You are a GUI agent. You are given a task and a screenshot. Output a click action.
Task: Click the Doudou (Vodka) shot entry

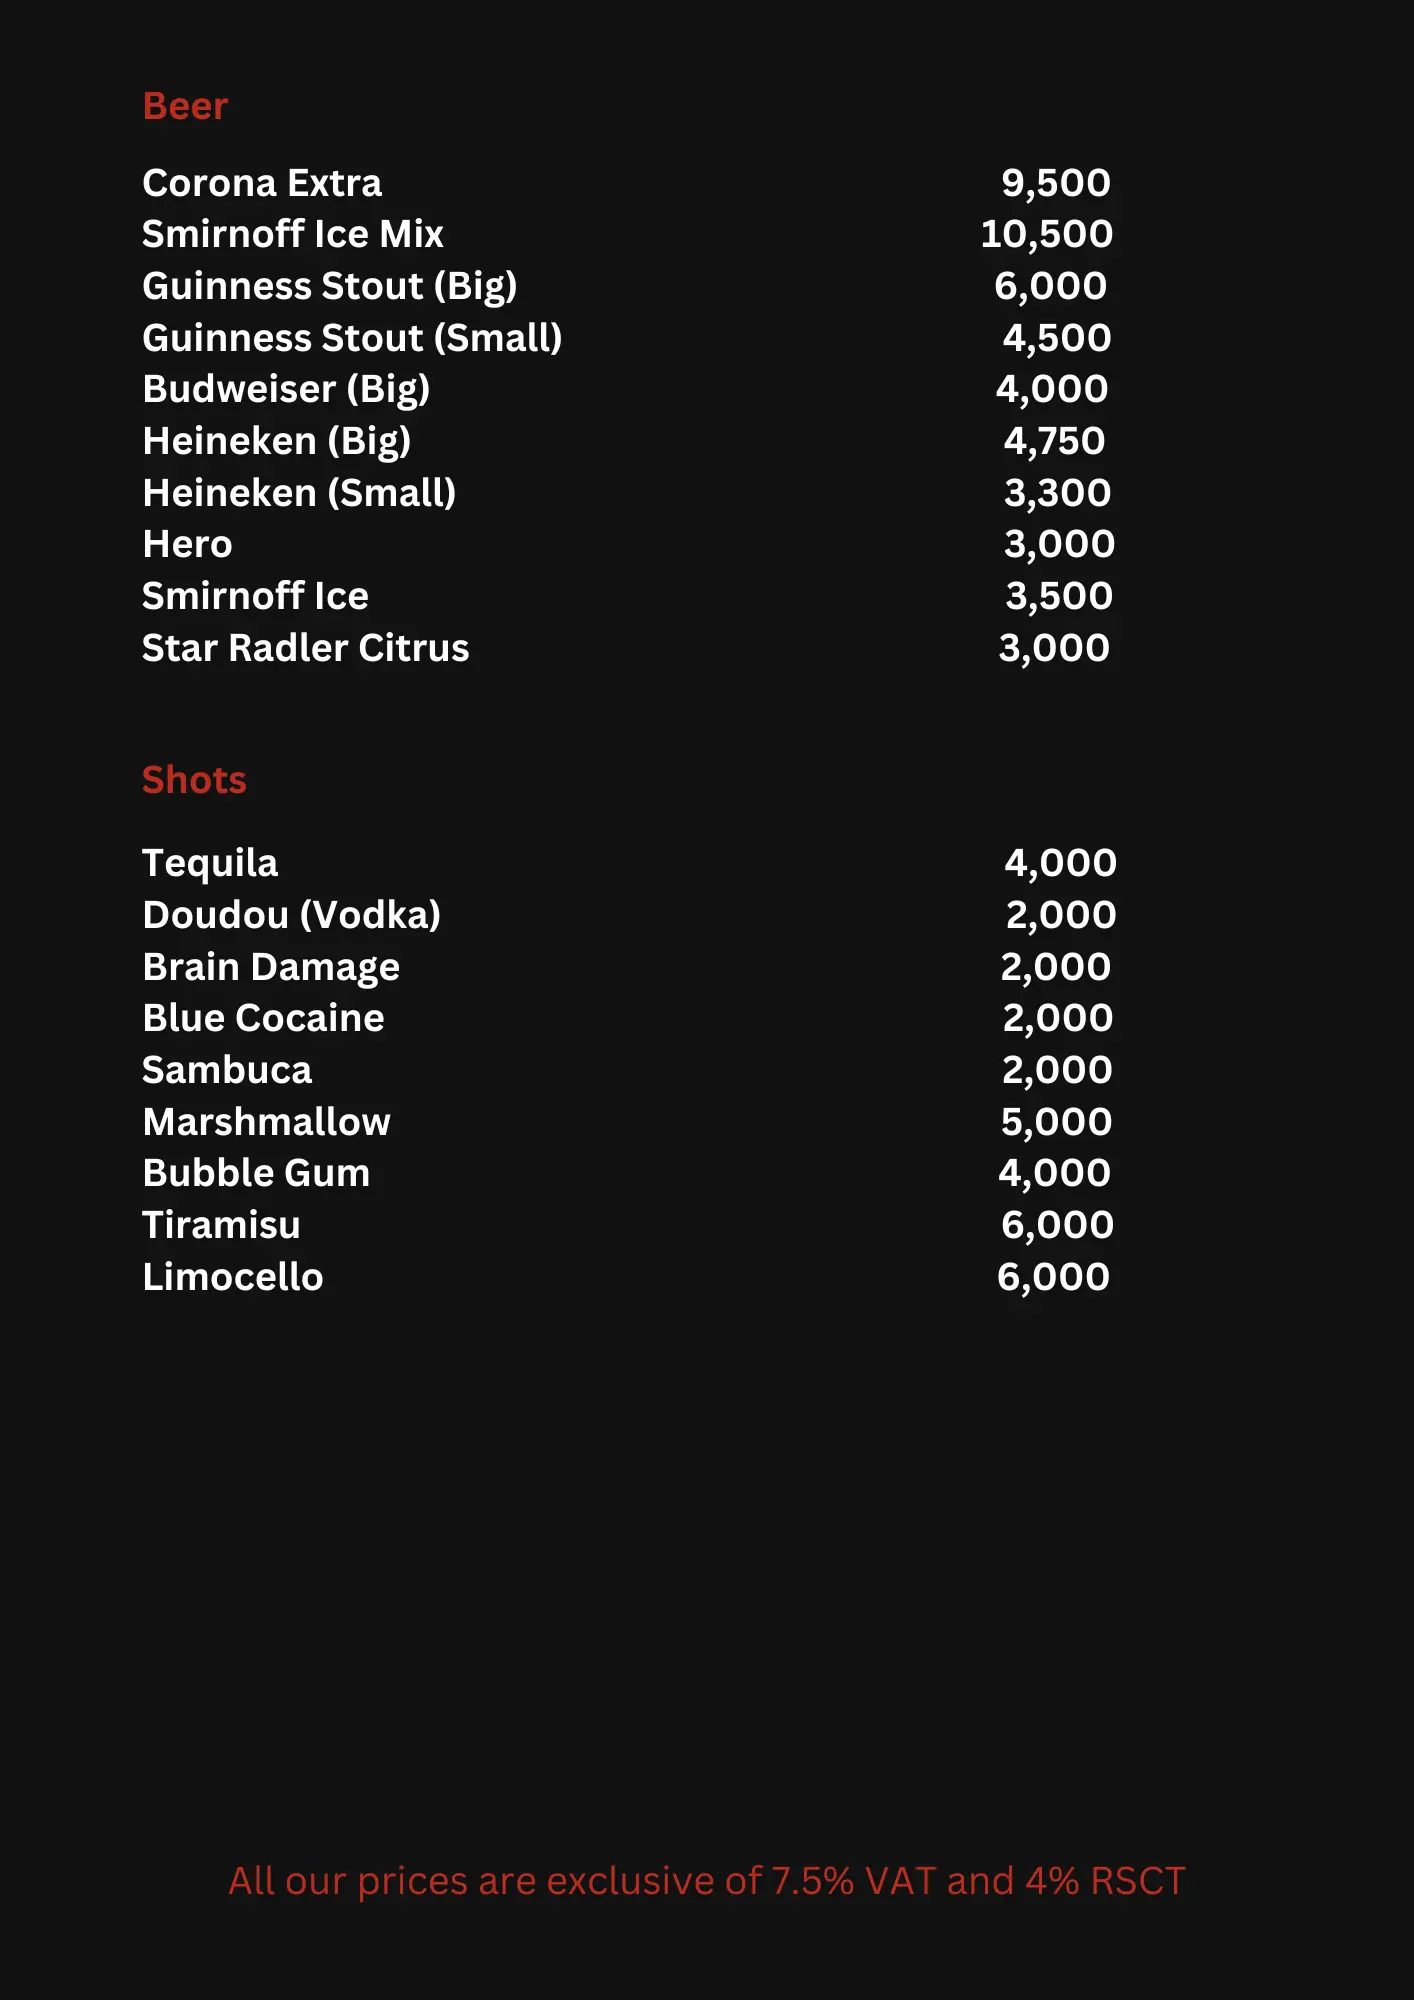point(291,915)
